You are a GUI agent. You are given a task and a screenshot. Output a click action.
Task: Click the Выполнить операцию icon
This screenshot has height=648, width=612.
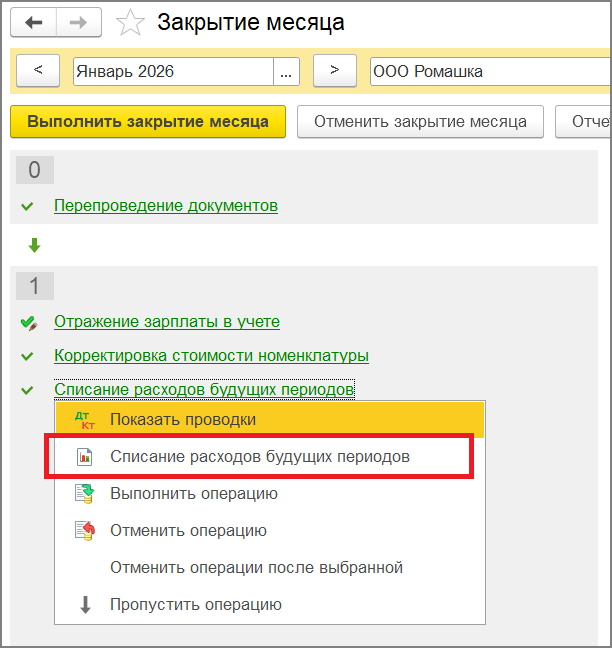[x=85, y=494]
